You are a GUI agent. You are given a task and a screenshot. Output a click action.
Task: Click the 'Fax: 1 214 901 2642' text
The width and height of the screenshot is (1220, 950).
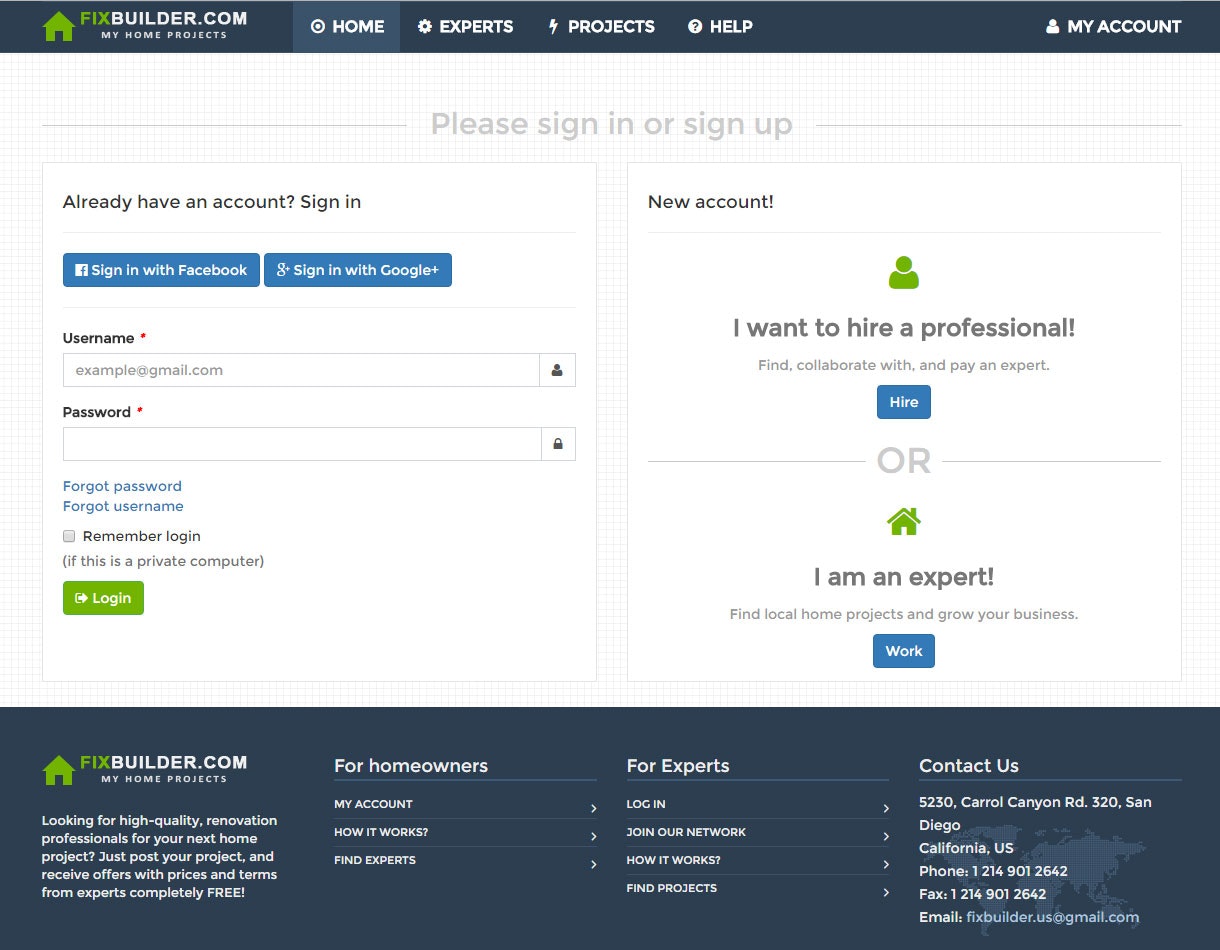coord(983,894)
